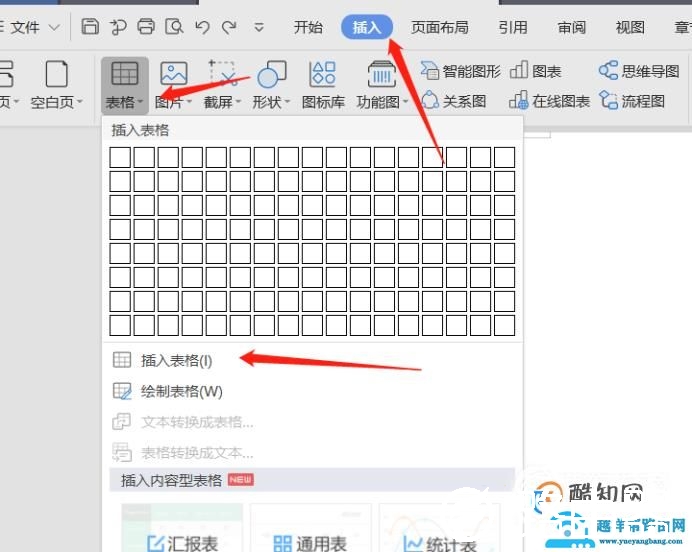
Task: Insert a 关系图 relationship diagram
Action: click(454, 101)
